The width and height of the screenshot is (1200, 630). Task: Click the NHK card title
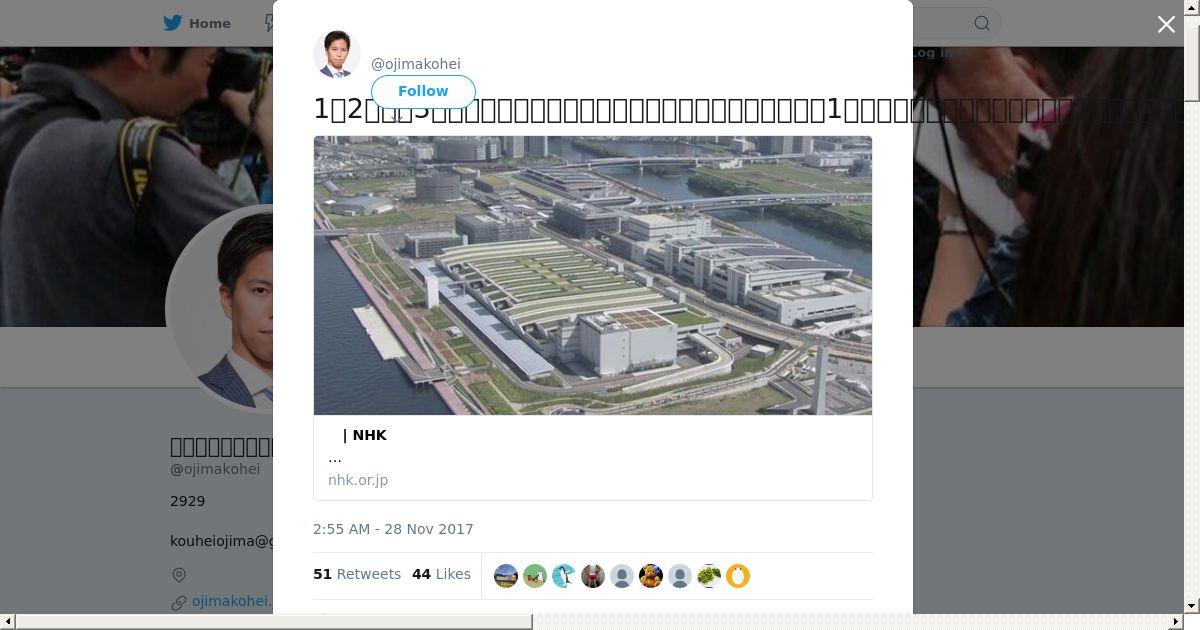[364, 435]
